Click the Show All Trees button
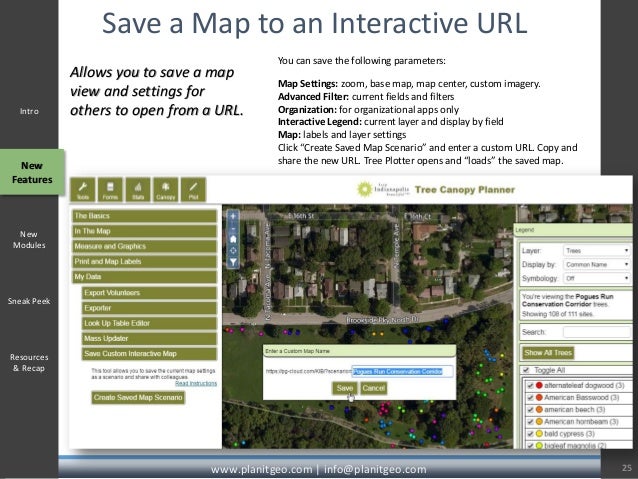638x479 pixels. tap(548, 353)
